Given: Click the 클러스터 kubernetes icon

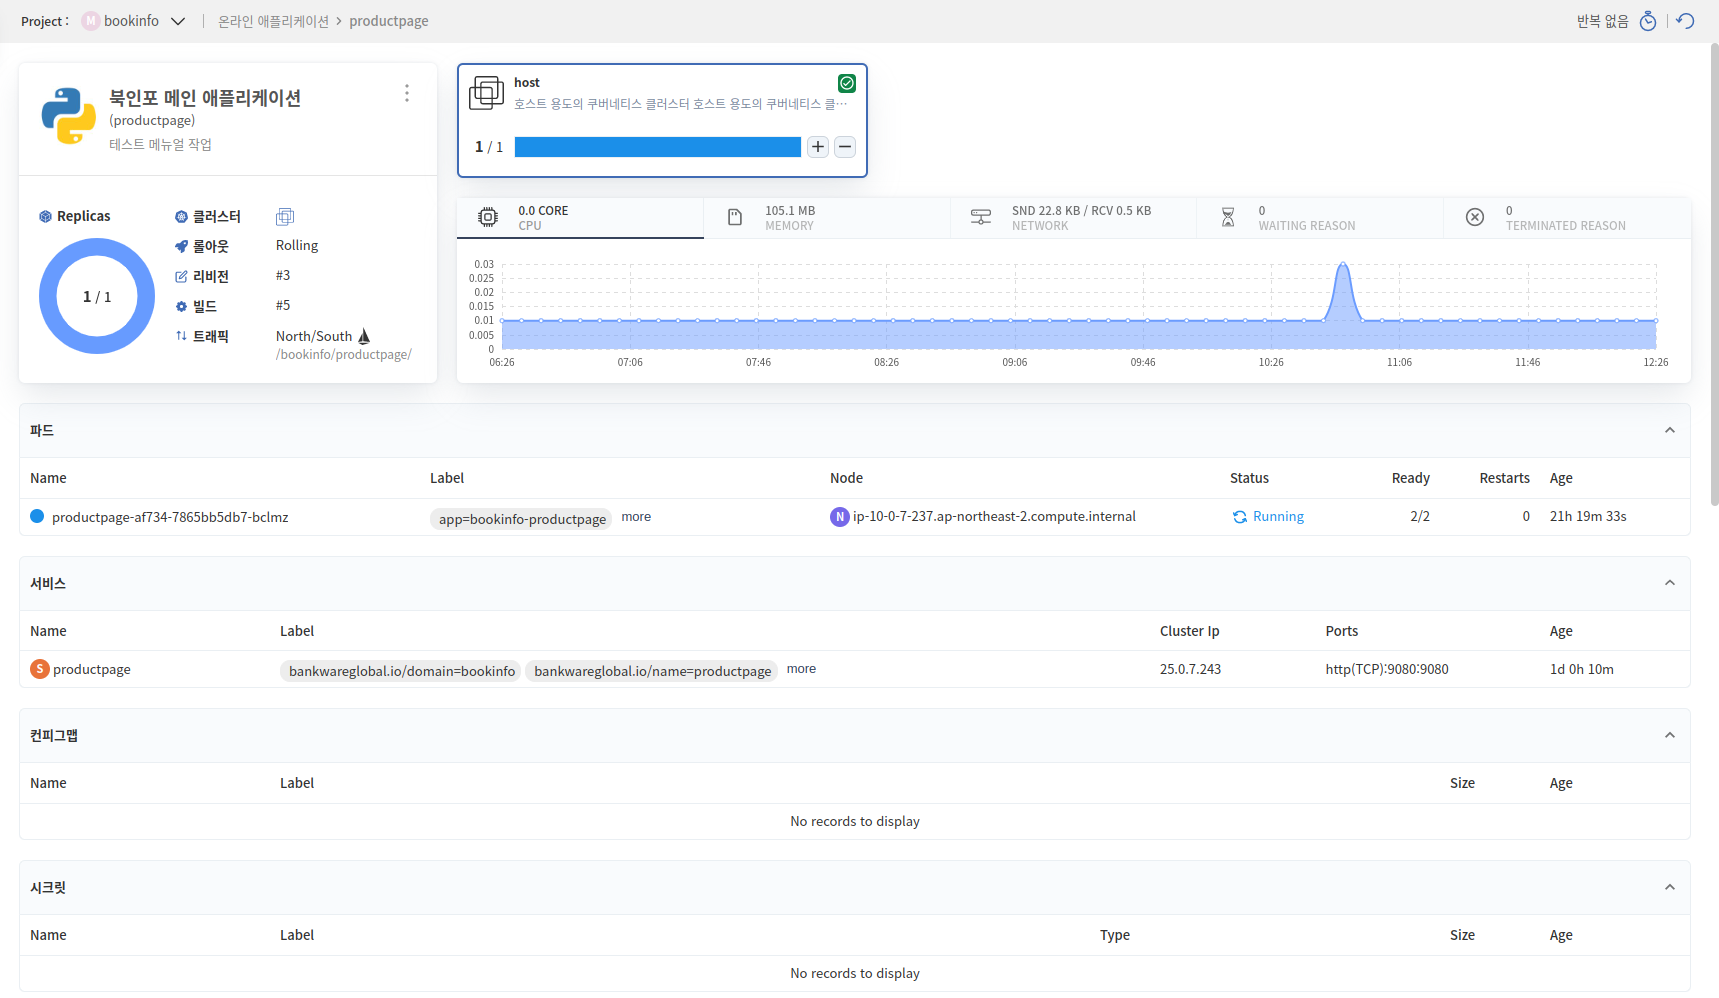Looking at the screenshot, I should tap(181, 216).
